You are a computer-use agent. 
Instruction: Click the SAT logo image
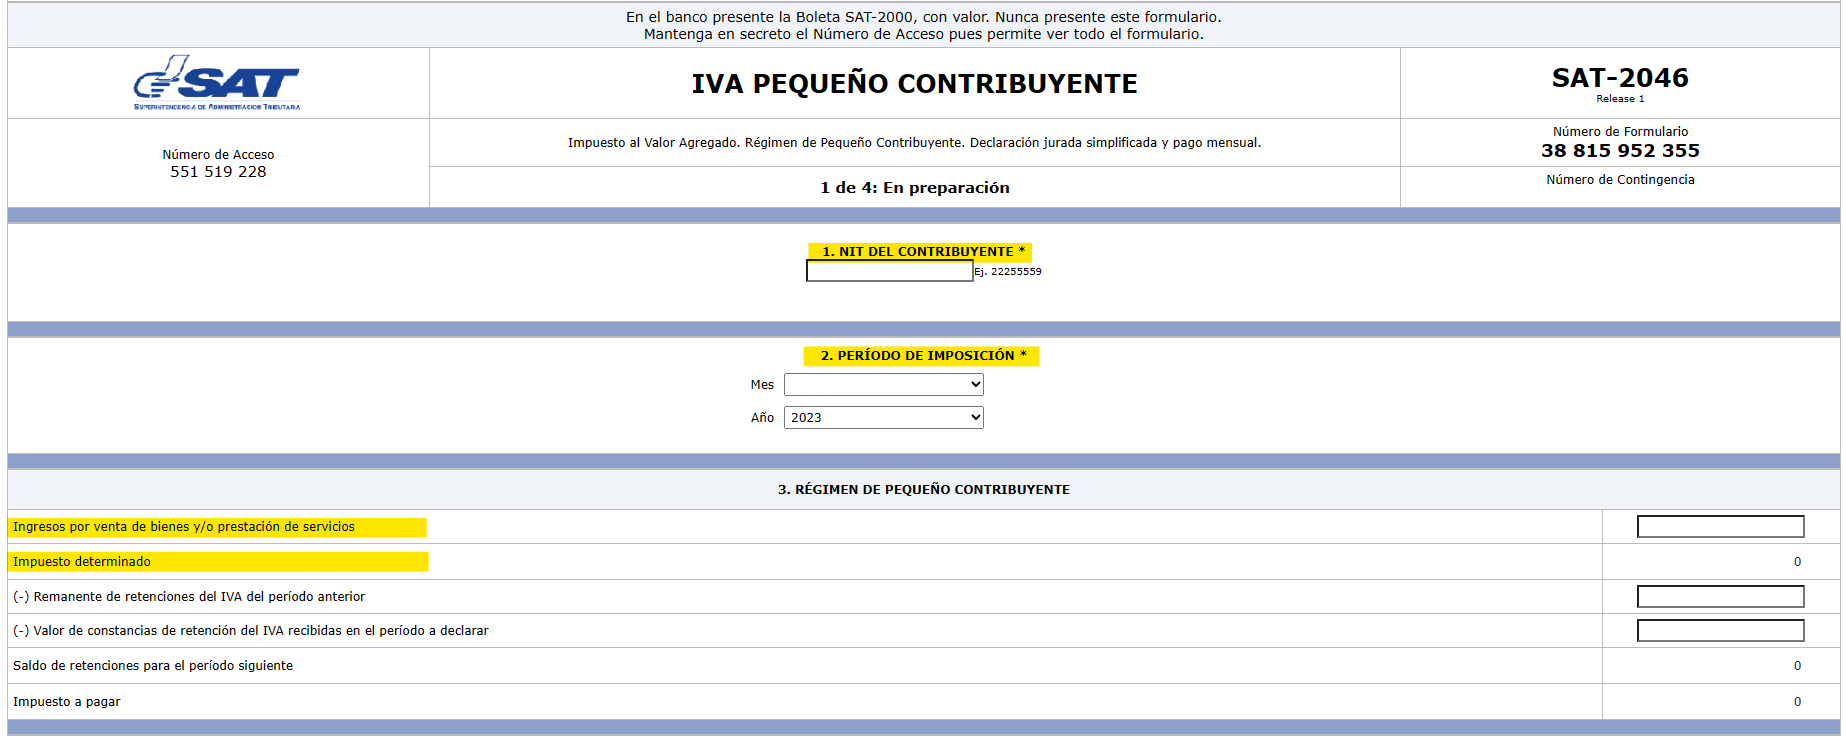tap(217, 82)
